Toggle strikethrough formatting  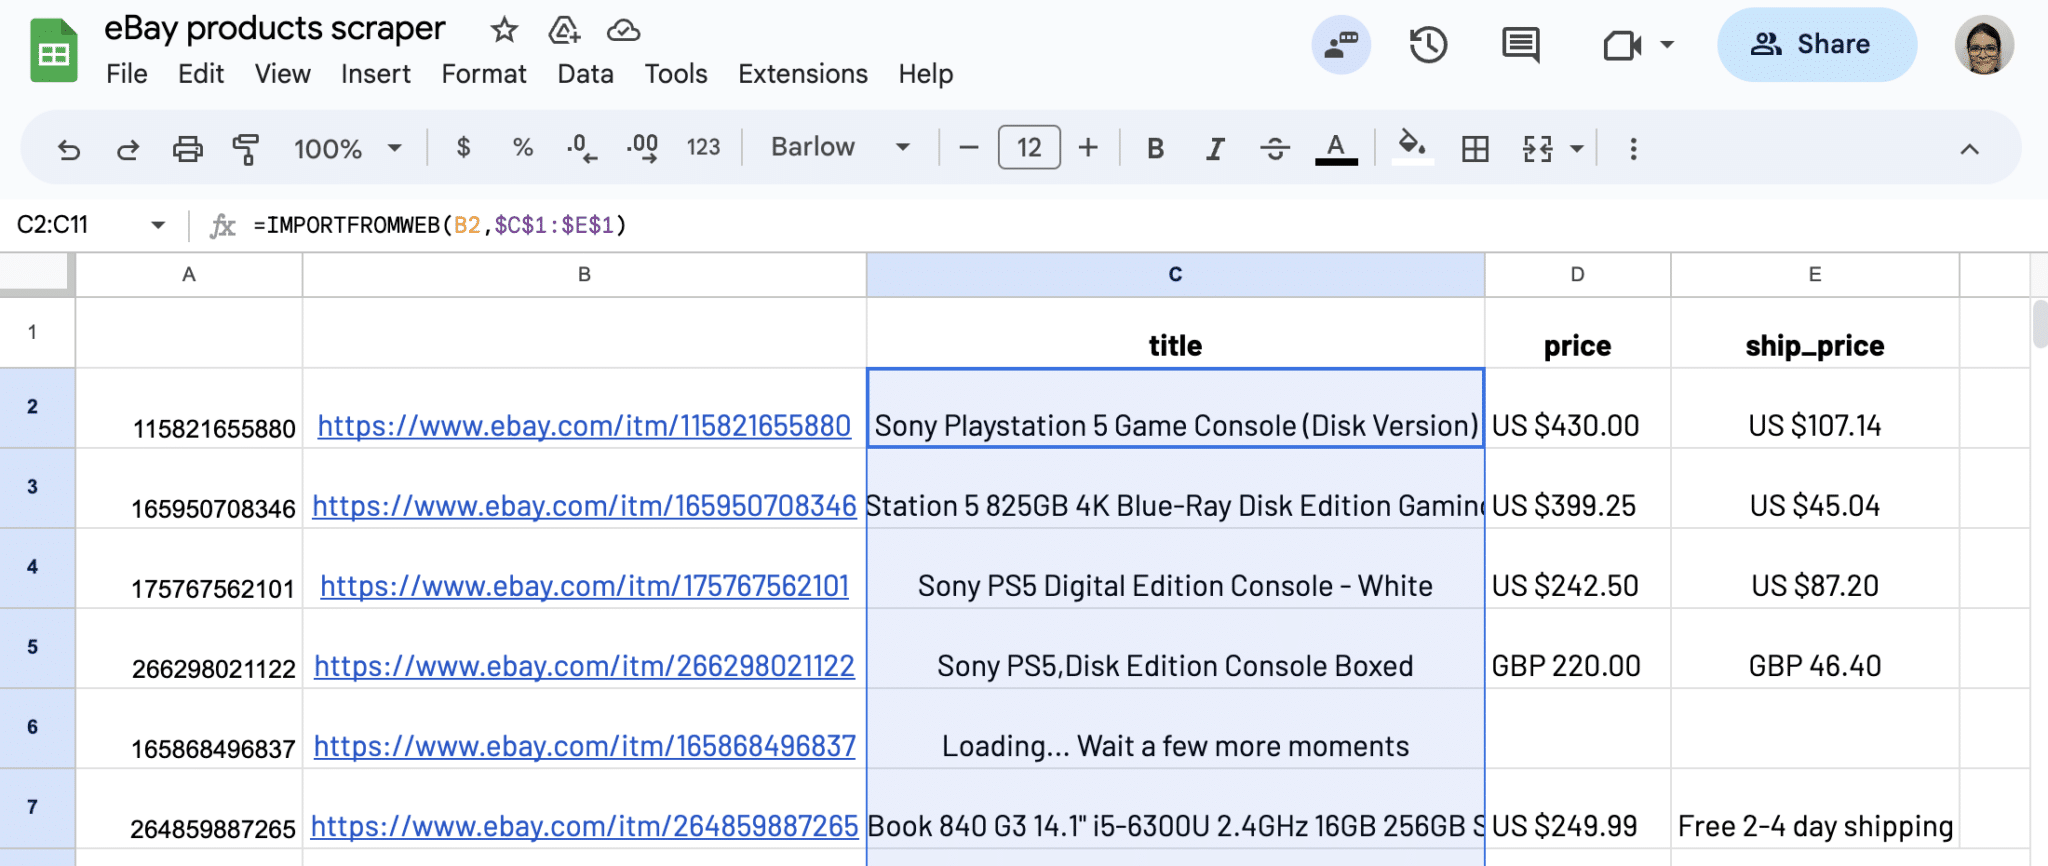click(x=1275, y=149)
